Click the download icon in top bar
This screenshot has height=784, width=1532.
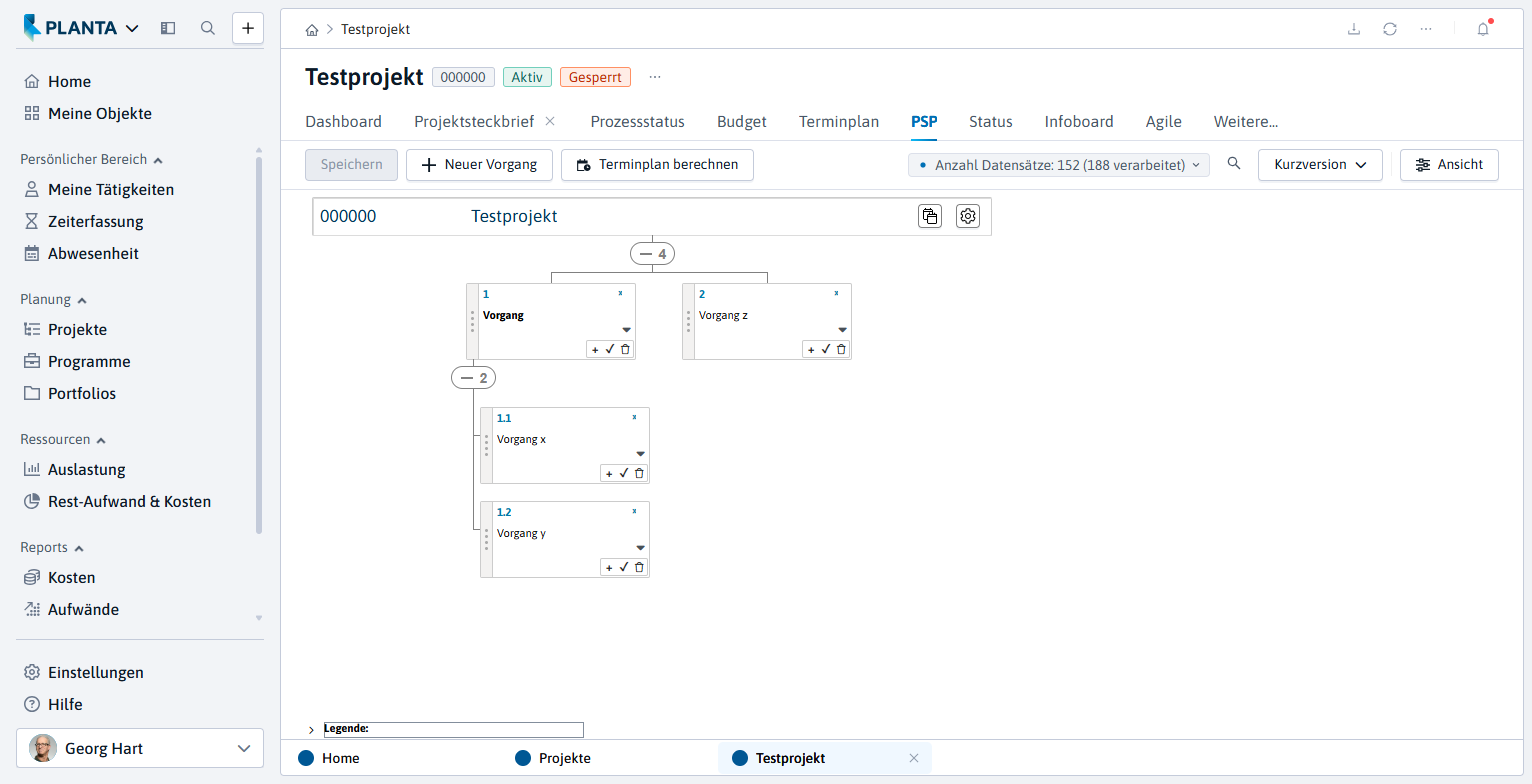(x=1354, y=29)
